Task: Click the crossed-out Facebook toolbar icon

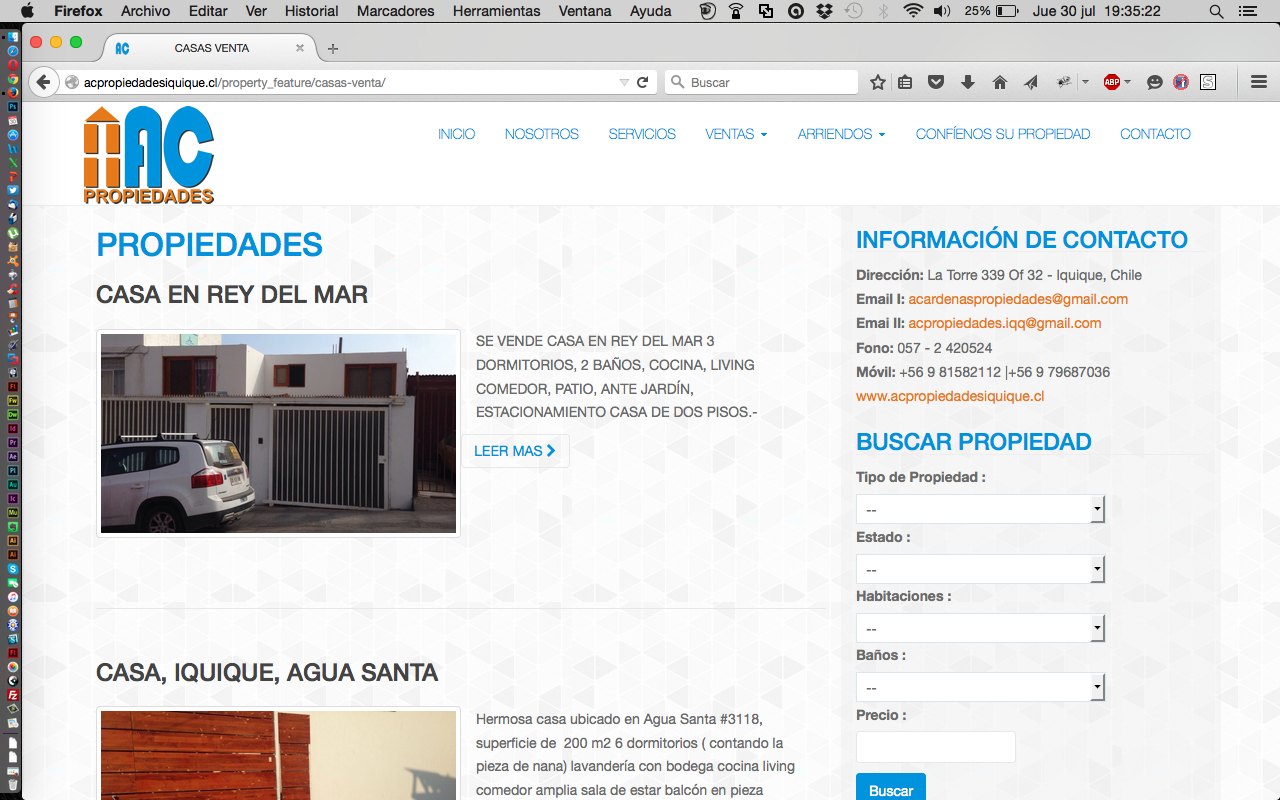Action: pos(1181,82)
